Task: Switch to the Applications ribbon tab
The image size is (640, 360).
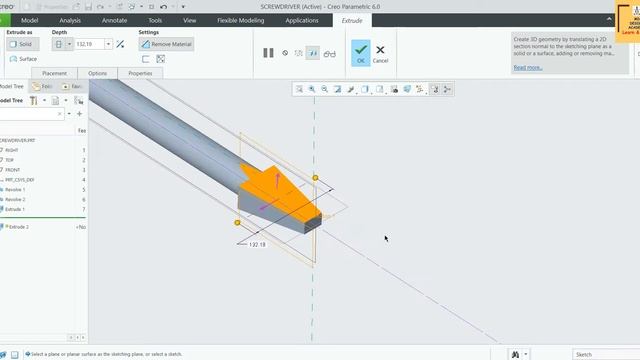Action: pyautogui.click(x=302, y=20)
